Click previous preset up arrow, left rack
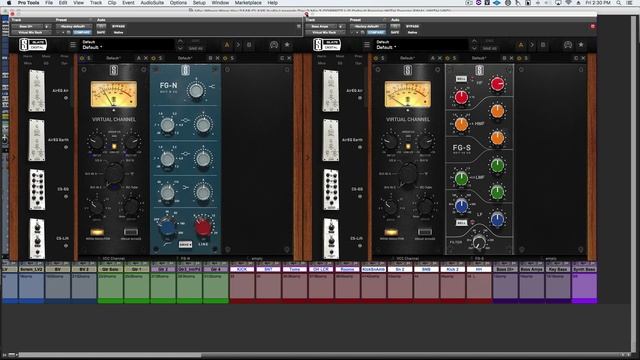640x360 pixels. click(180, 42)
